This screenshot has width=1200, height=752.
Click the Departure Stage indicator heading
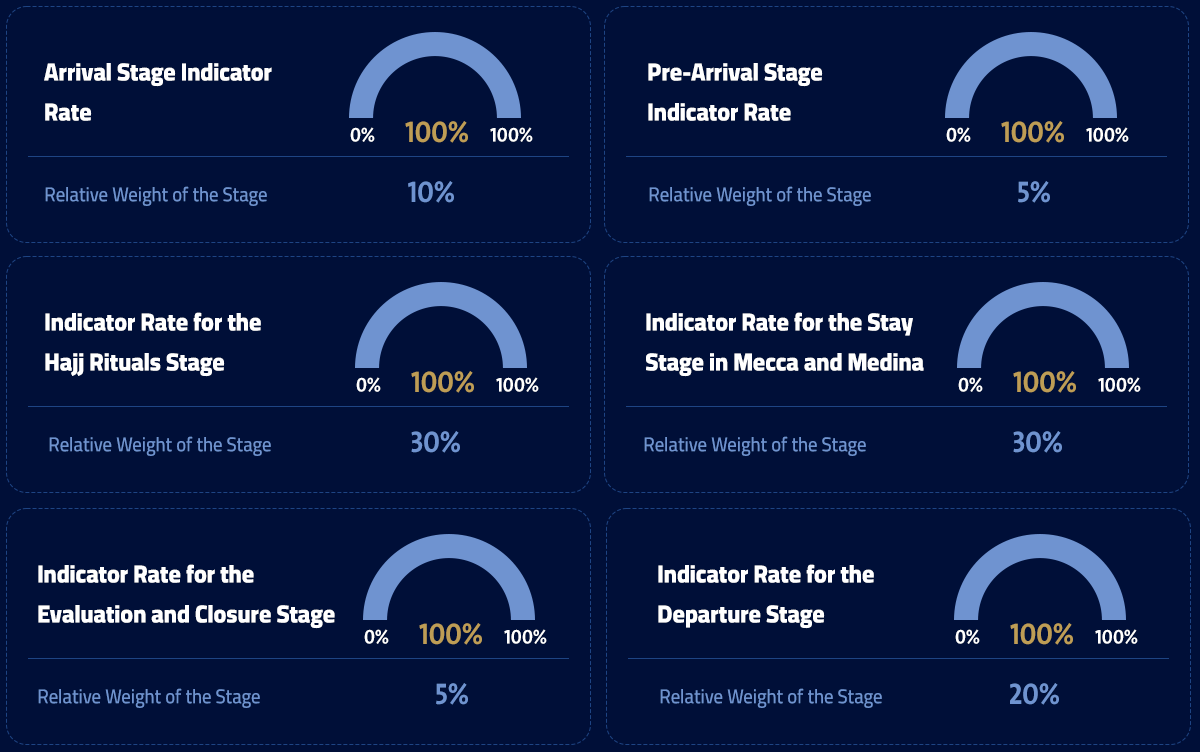(x=765, y=594)
